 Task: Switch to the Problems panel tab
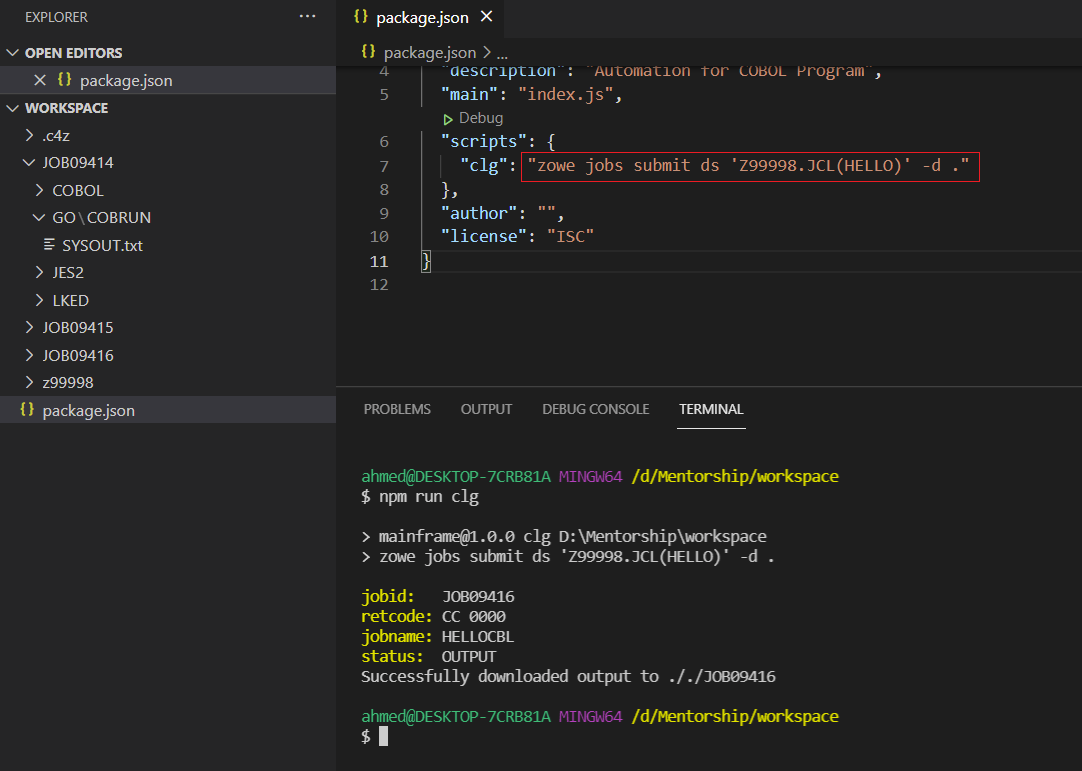coord(397,409)
